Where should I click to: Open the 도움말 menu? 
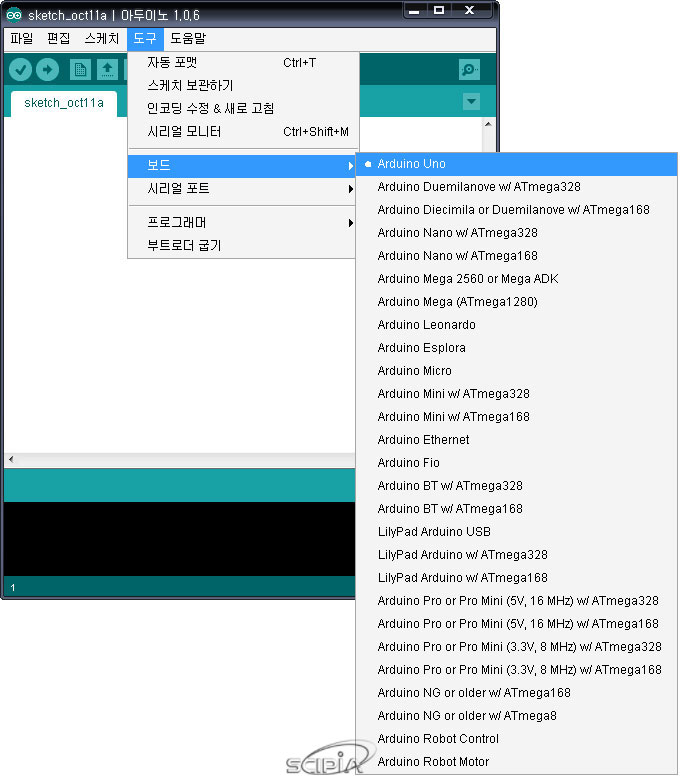coord(188,39)
